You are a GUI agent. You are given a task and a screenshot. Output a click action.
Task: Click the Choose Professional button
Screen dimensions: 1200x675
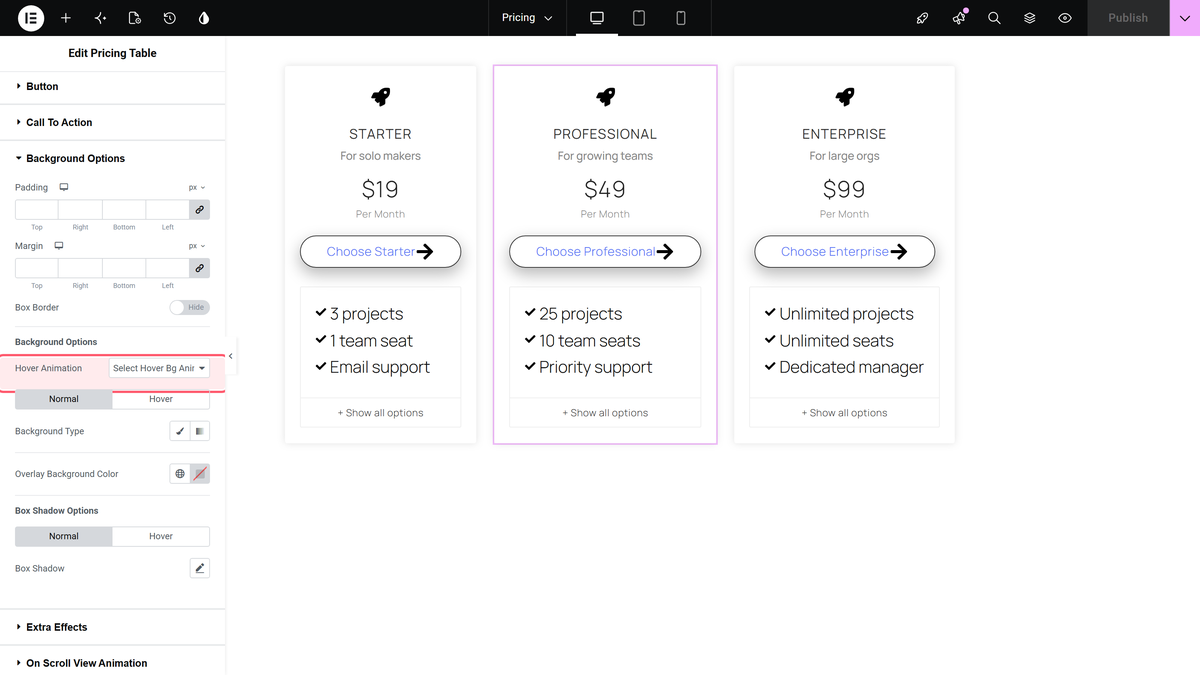605,252
